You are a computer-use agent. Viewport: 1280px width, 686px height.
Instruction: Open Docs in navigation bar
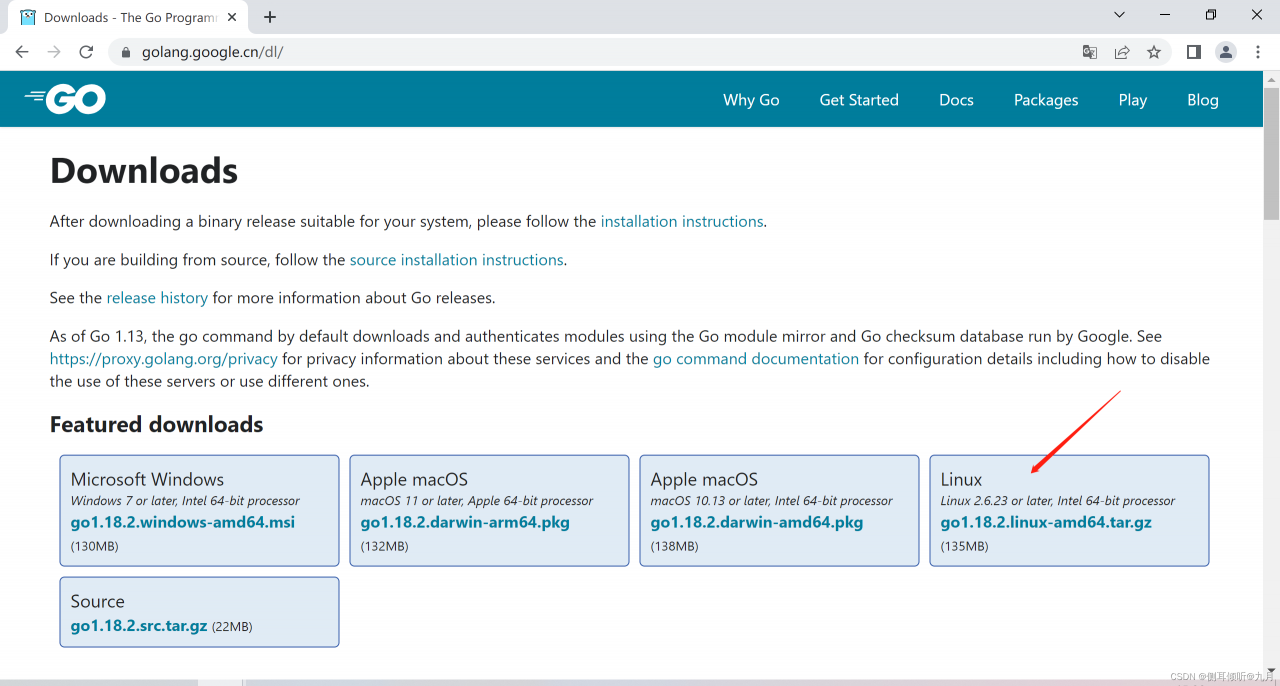coord(956,100)
